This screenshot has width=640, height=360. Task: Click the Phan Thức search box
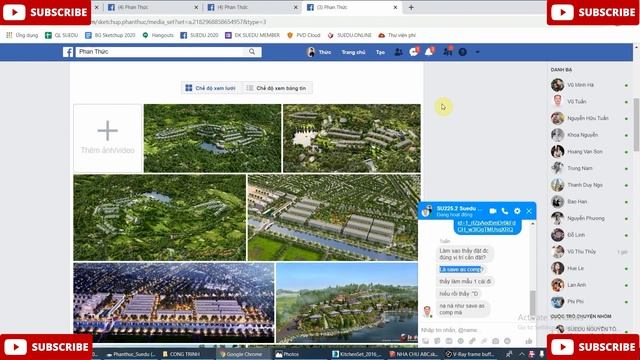coord(161,52)
